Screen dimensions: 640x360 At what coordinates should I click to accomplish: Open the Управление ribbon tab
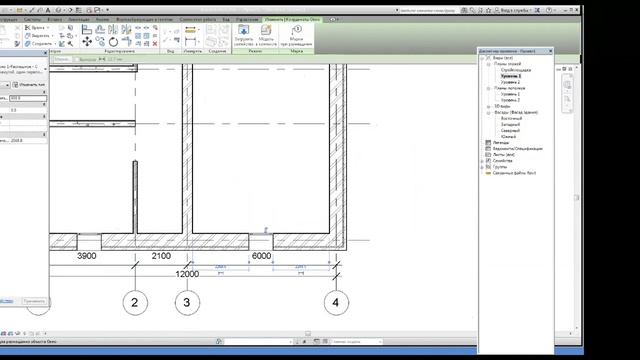247,20
